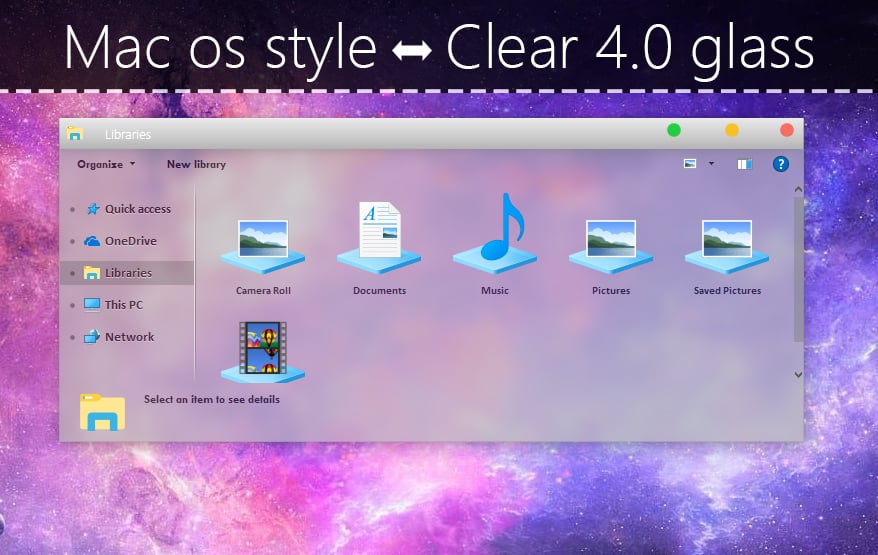The image size is (878, 555).
Task: Click the change view icon
Action: coord(690,164)
